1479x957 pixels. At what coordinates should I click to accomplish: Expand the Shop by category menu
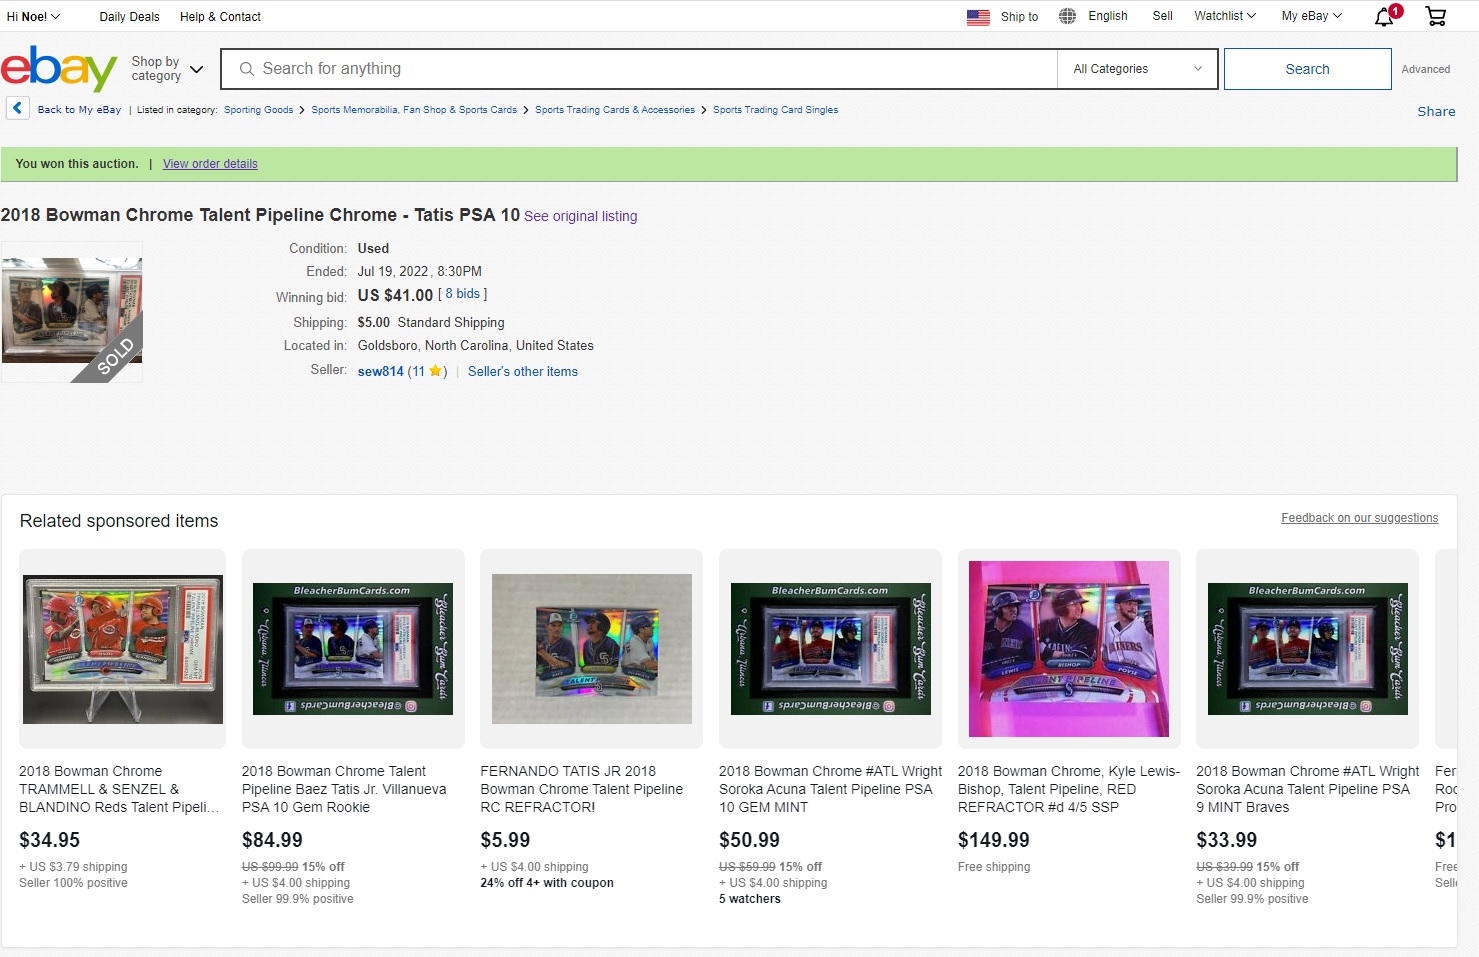[x=167, y=69]
